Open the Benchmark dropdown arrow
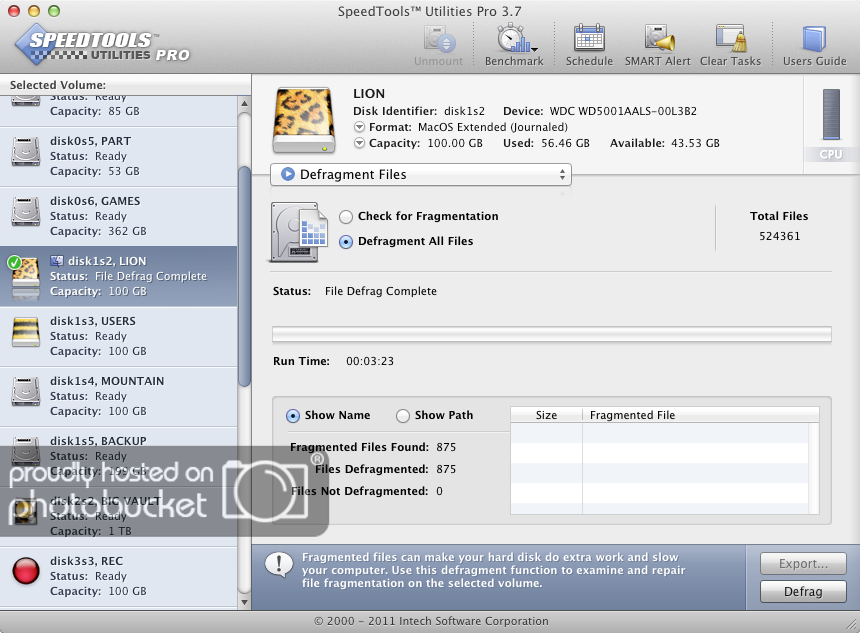 click(534, 49)
